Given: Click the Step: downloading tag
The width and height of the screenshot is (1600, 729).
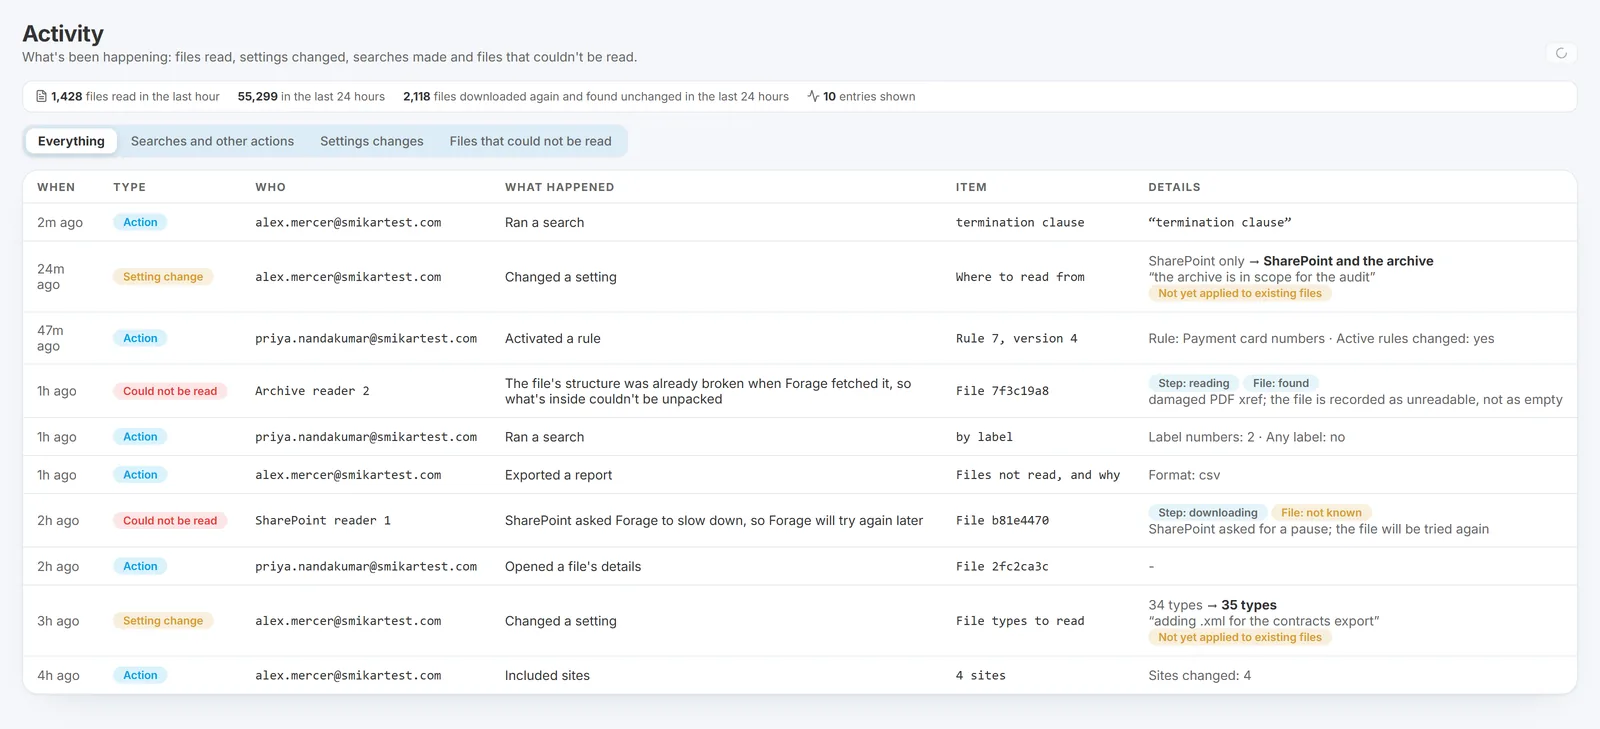Looking at the screenshot, I should (x=1208, y=513).
